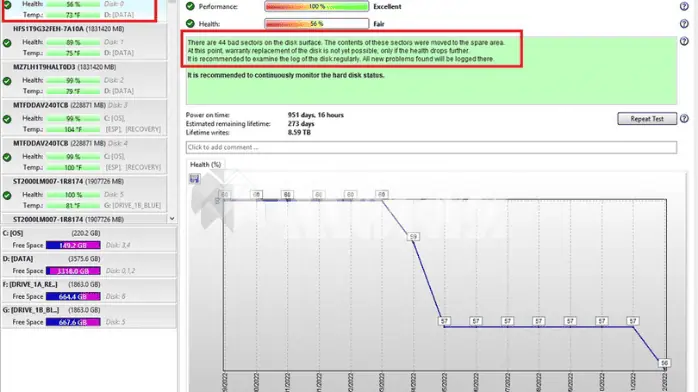Click the 'Click to add comment' field
The image size is (698, 392).
[431, 147]
